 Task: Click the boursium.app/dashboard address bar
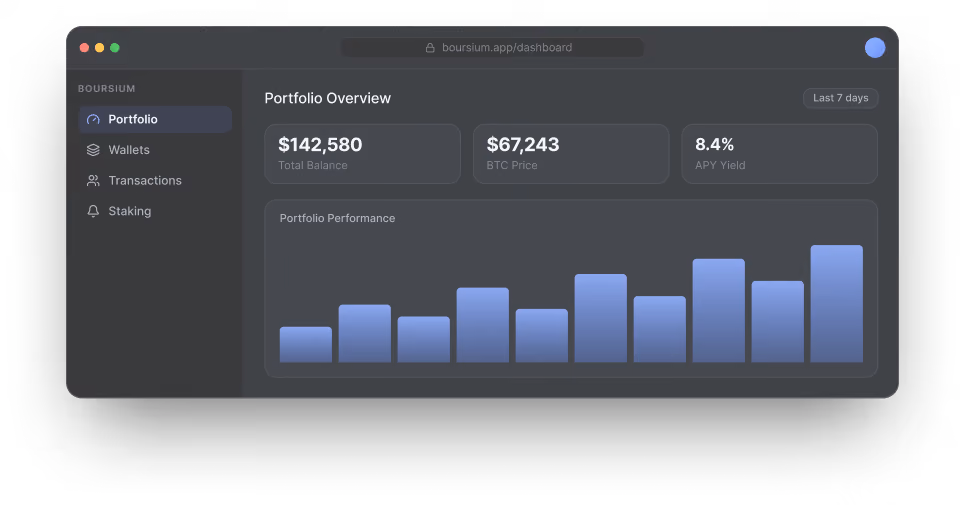(492, 47)
